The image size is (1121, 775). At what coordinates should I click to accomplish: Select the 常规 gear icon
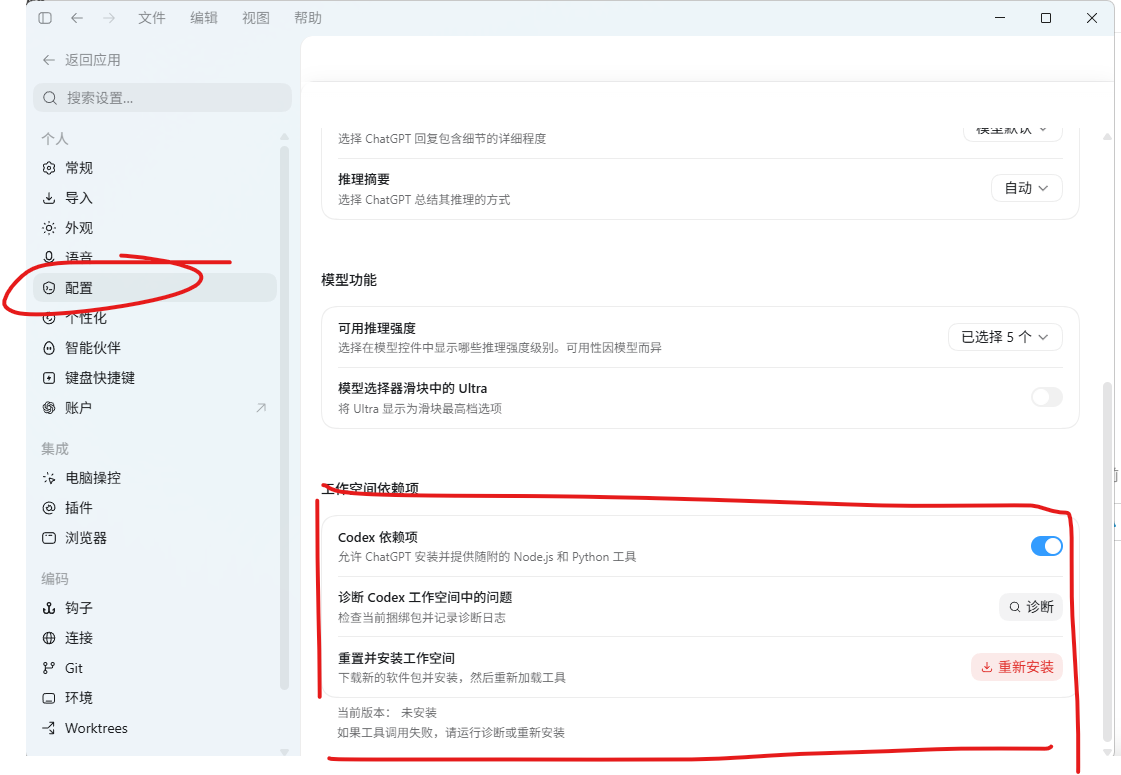49,168
